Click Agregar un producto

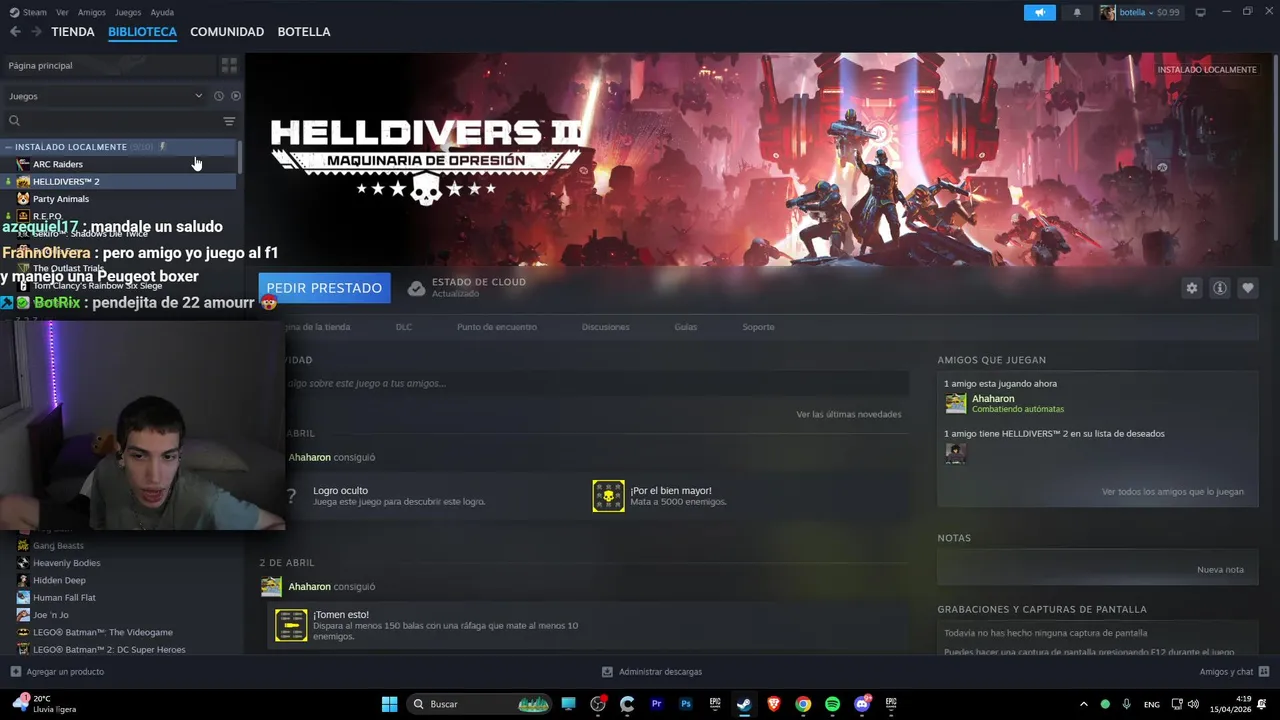tap(57, 672)
